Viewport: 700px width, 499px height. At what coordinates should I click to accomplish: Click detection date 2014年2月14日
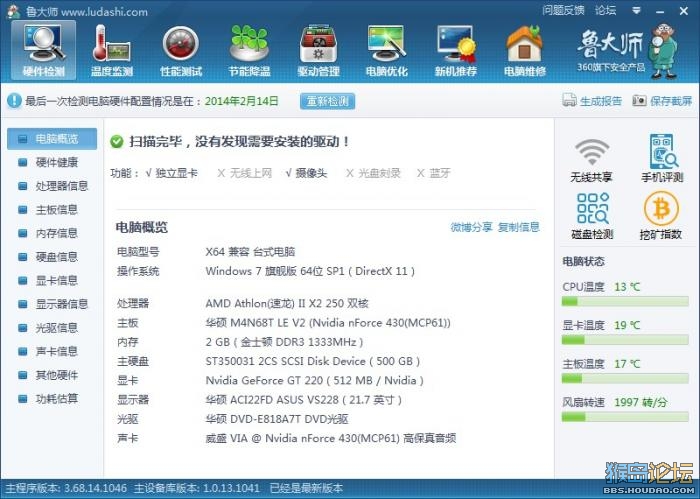point(242,101)
